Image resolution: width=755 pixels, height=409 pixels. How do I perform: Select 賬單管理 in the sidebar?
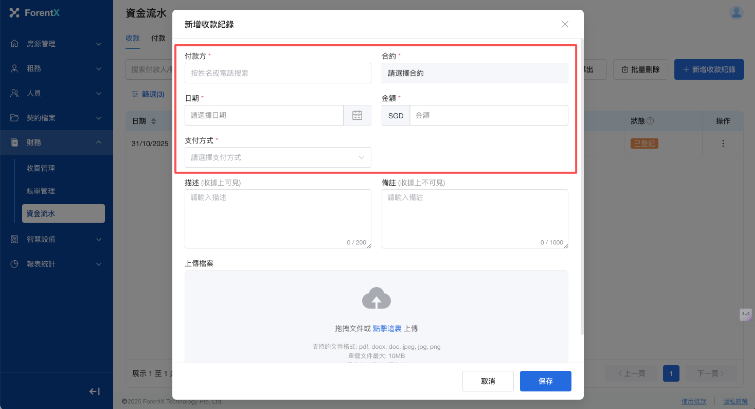tap(41, 190)
